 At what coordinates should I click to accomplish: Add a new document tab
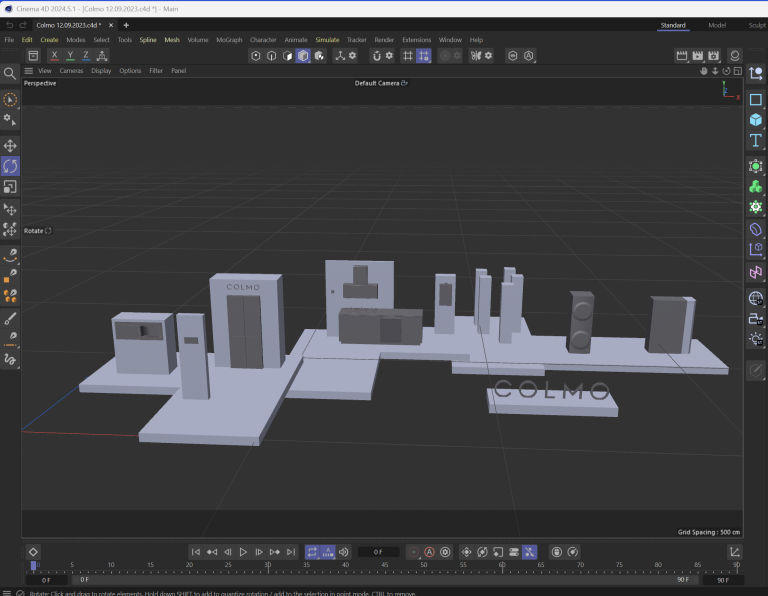(126, 25)
